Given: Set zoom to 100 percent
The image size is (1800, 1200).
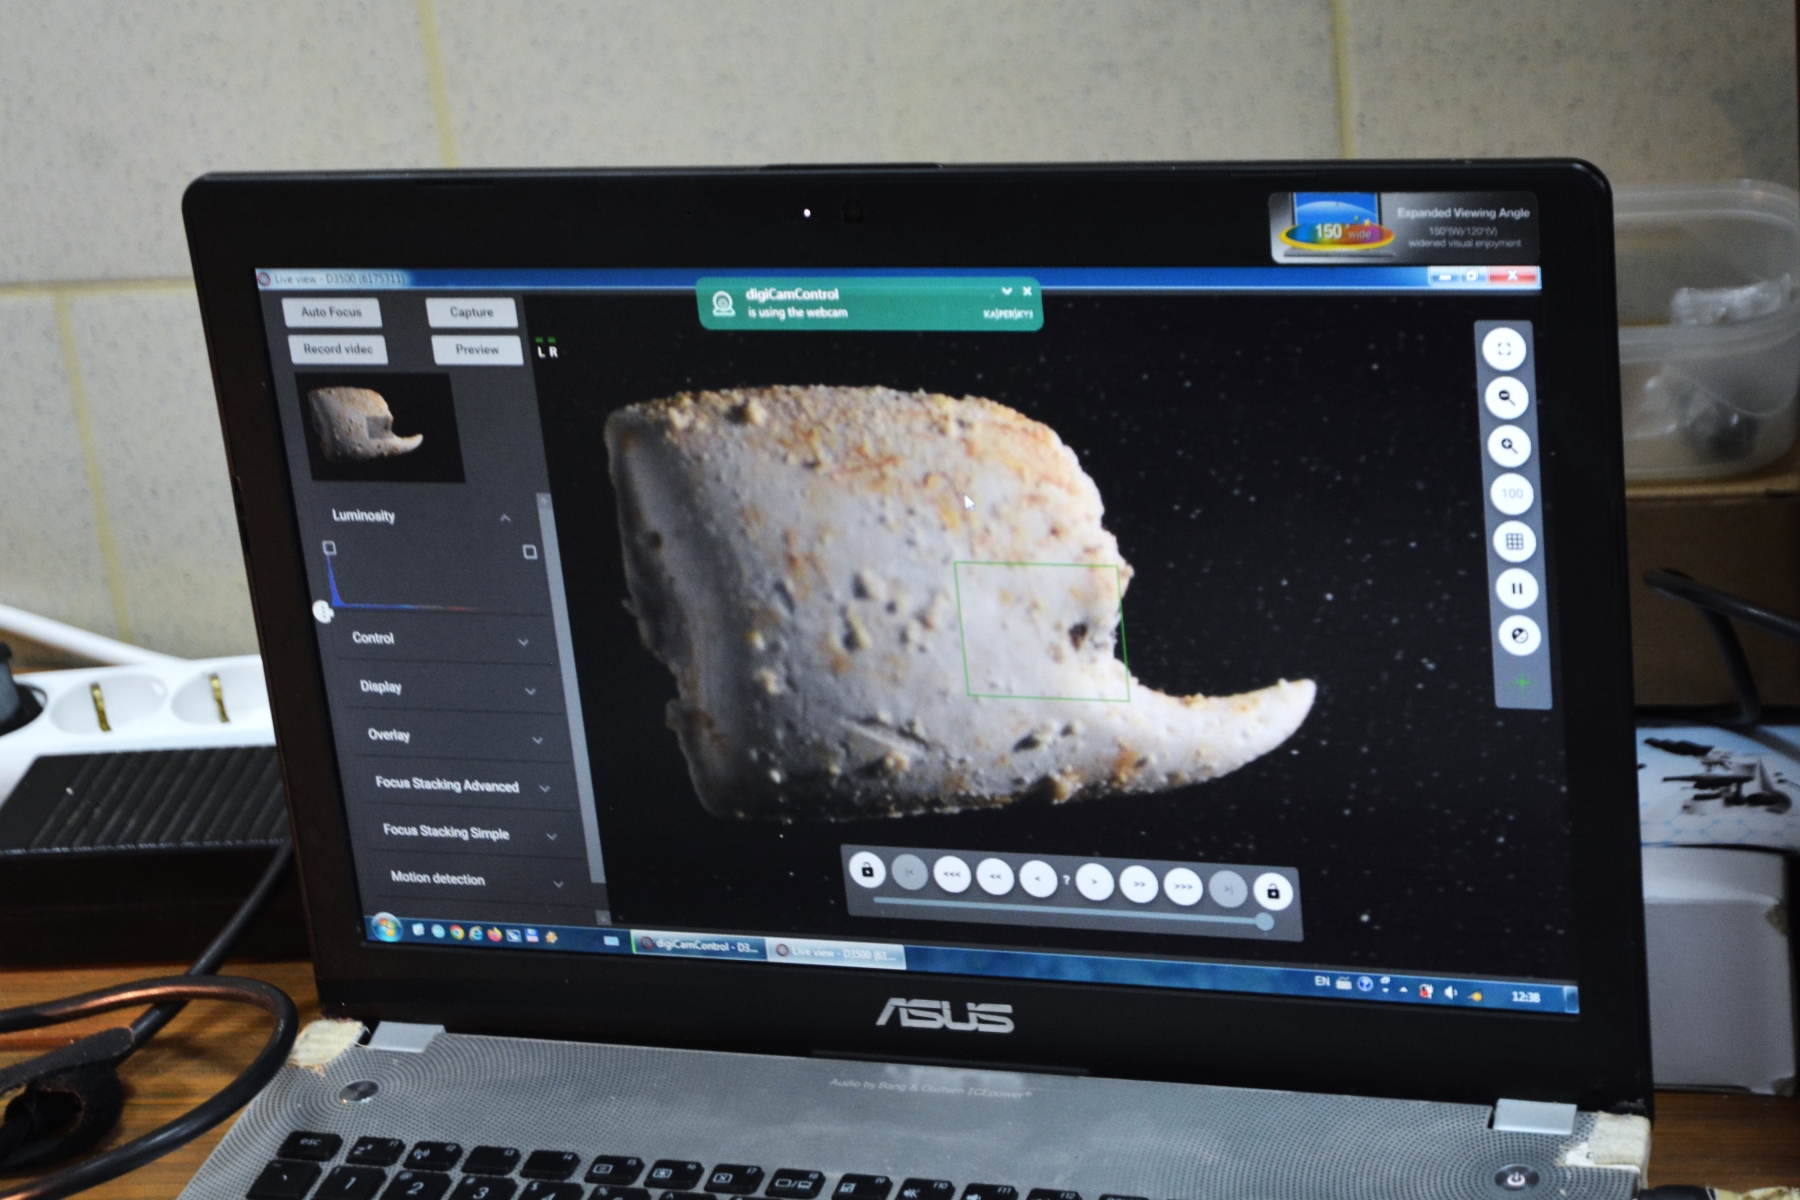Looking at the screenshot, I should 1511,494.
